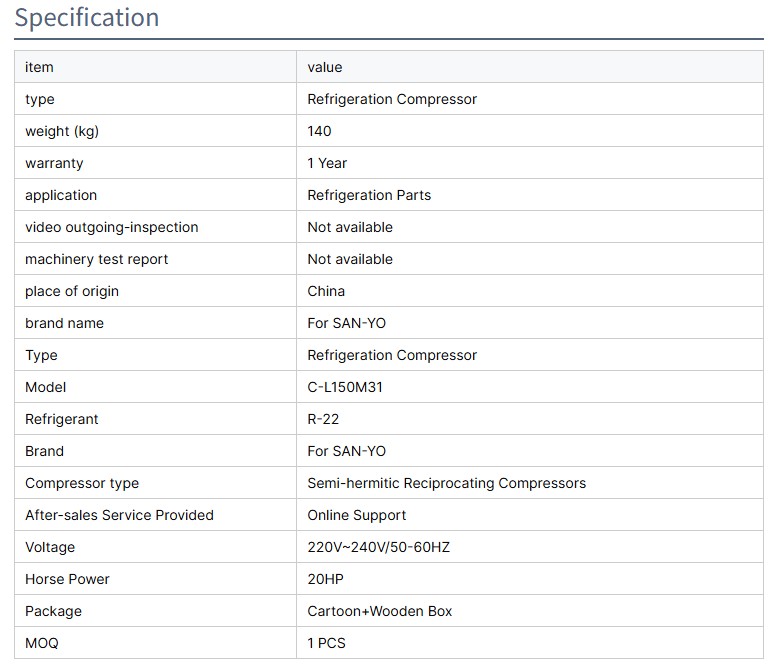Click the MOQ value '1 PCS'
The height and width of the screenshot is (670, 773).
(326, 643)
